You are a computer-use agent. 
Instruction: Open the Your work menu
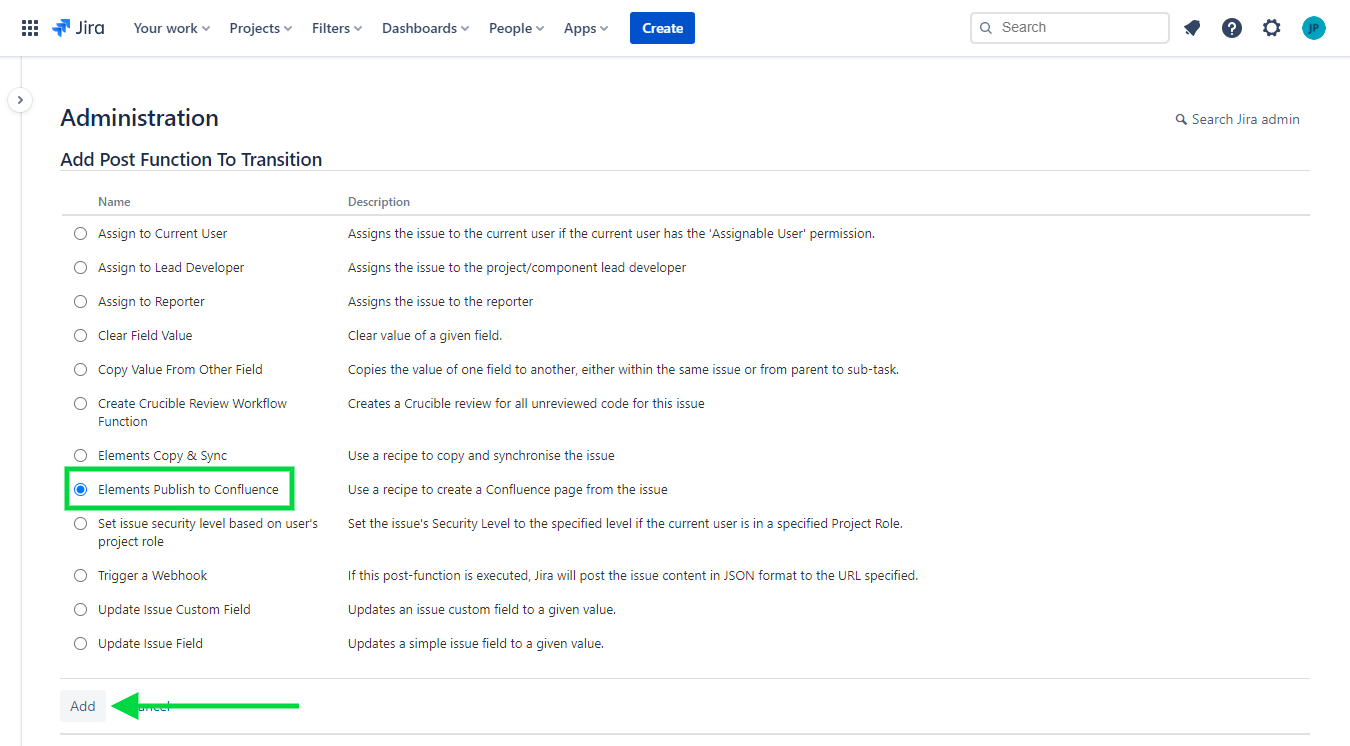171,28
